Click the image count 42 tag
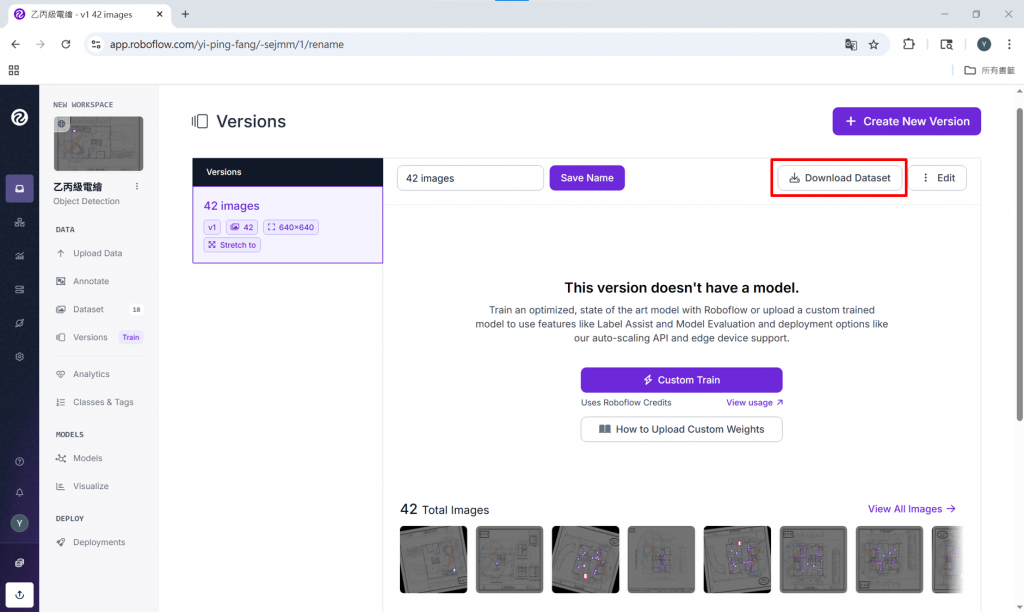 pyautogui.click(x=242, y=227)
